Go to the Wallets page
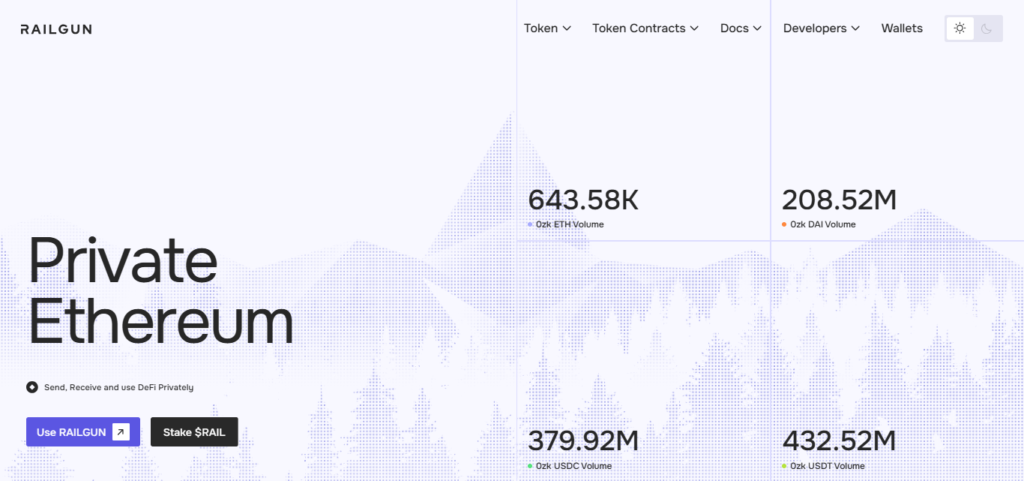The width and height of the screenshot is (1024, 481). click(902, 29)
